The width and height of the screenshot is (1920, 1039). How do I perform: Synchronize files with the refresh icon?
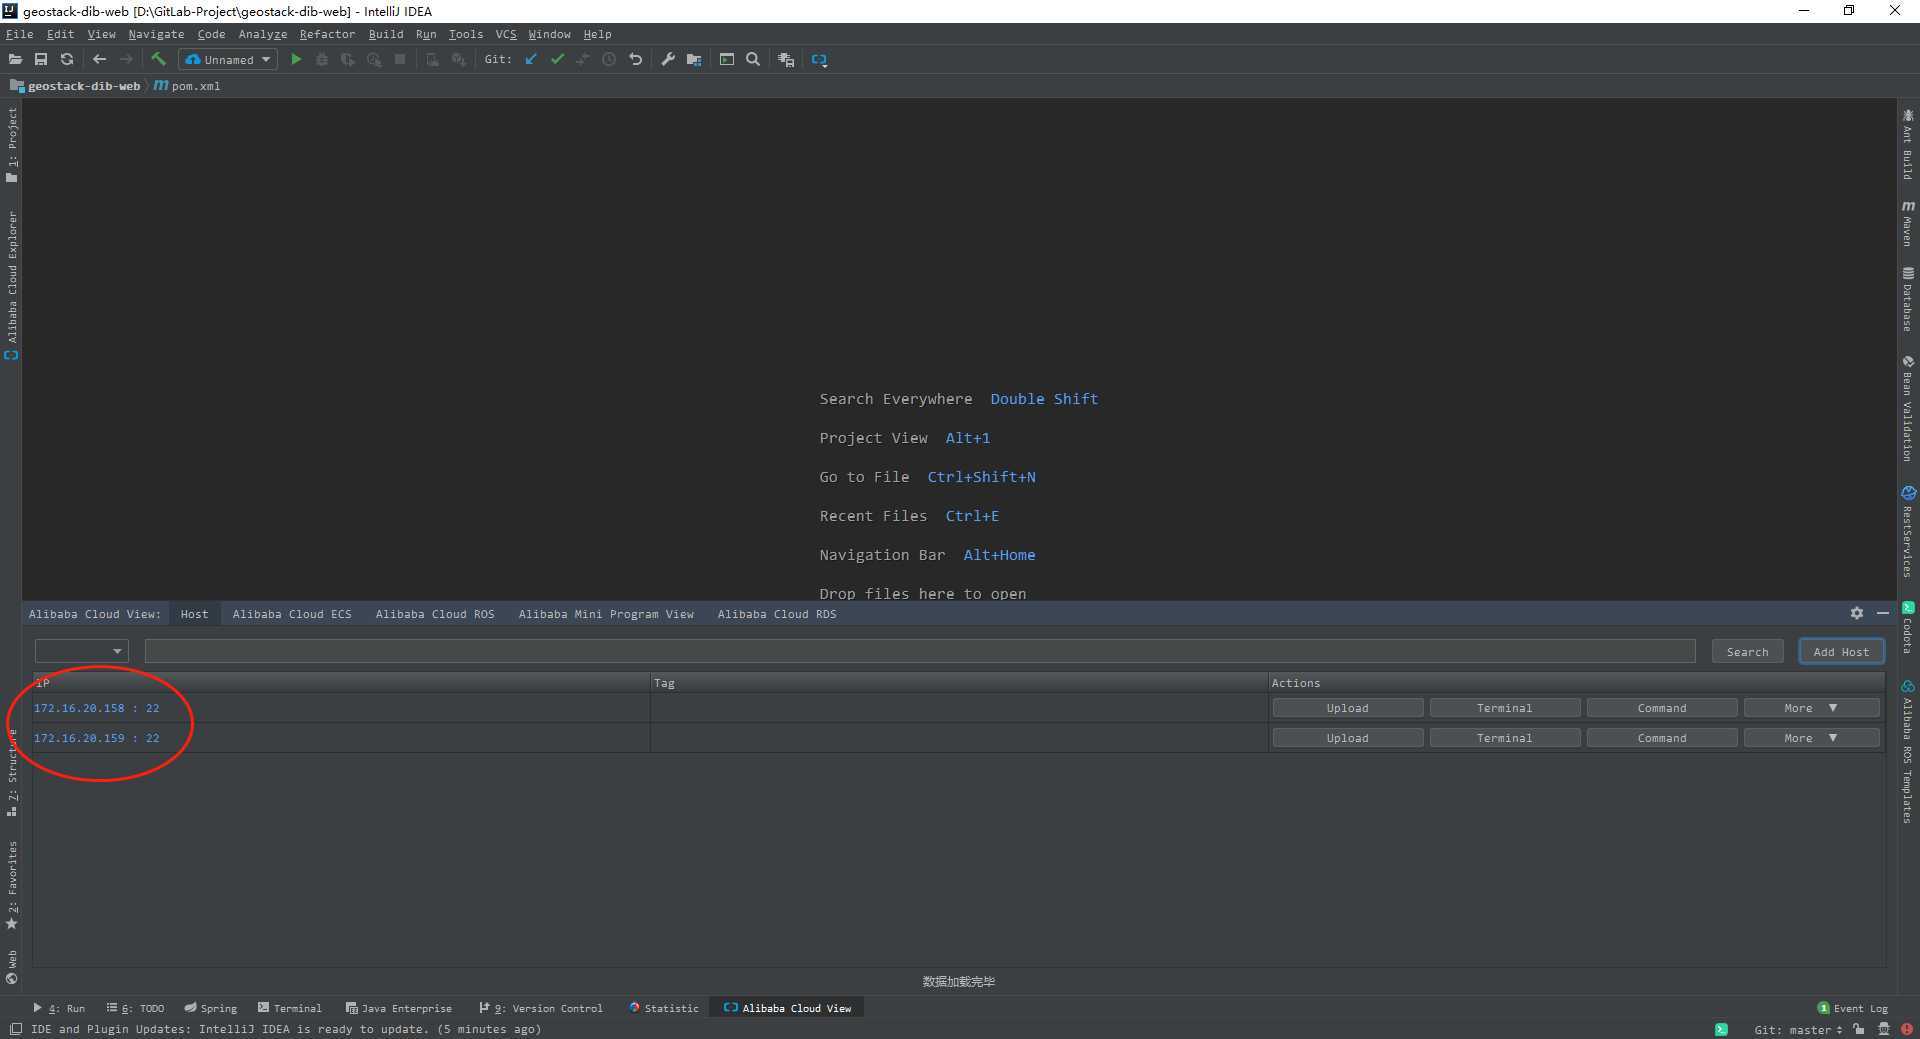(67, 60)
